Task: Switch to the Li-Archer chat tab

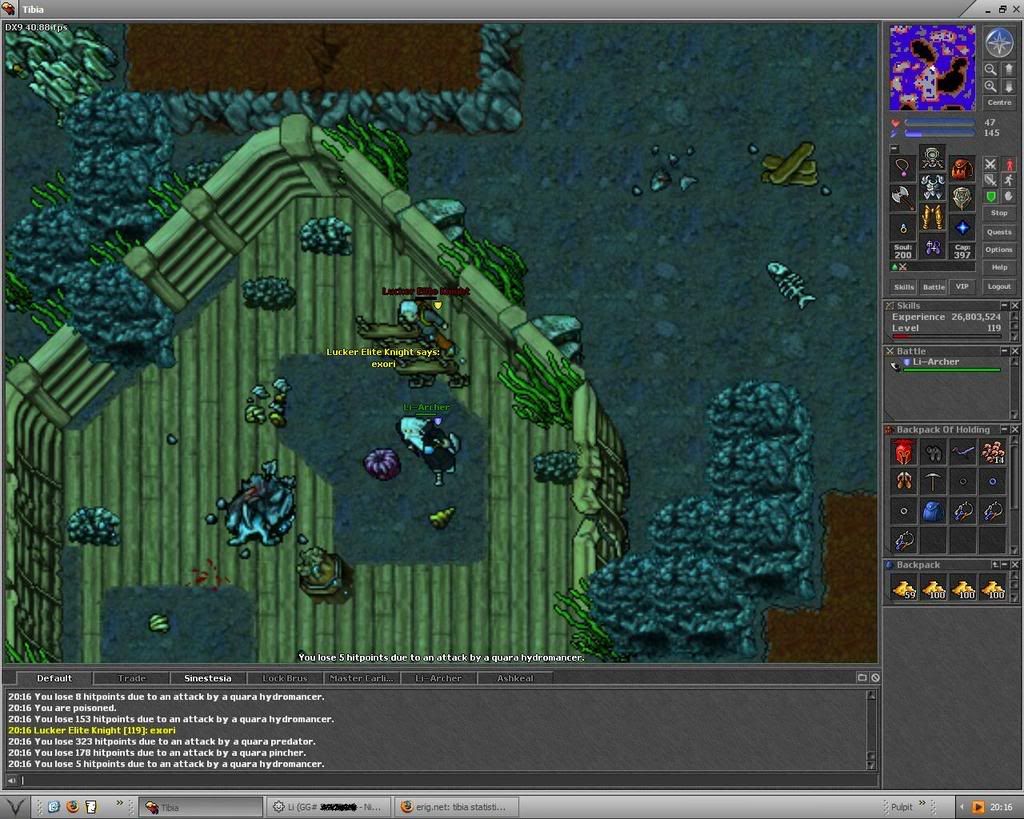Action: [x=438, y=678]
